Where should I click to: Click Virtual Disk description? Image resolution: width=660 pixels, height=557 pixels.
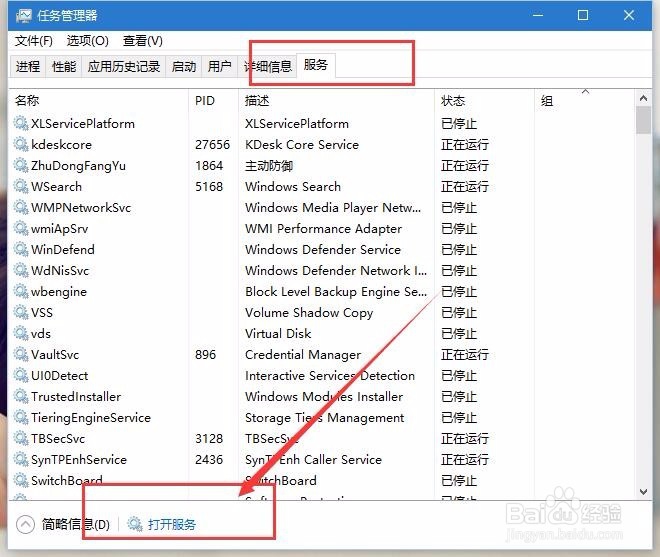coord(278,334)
